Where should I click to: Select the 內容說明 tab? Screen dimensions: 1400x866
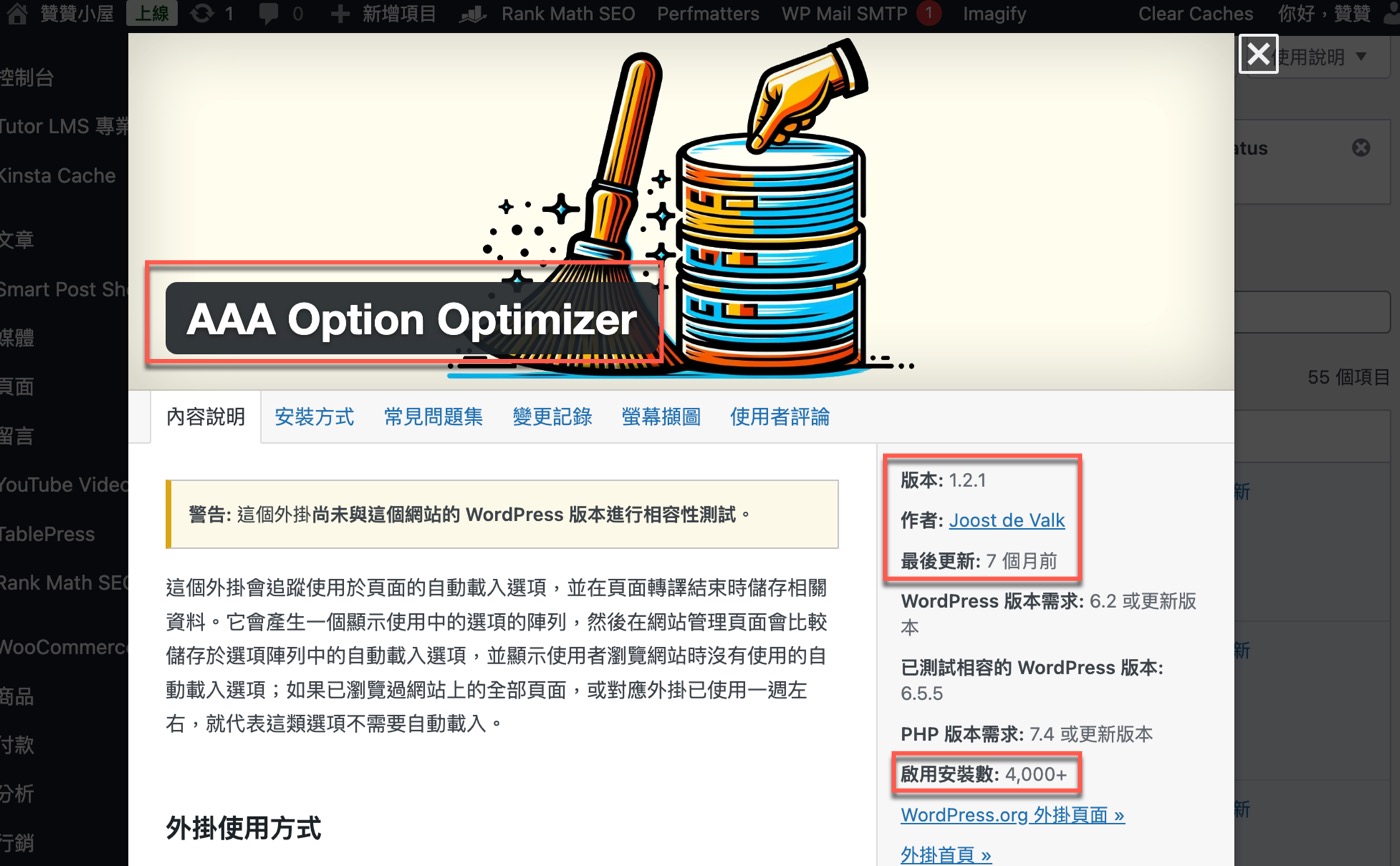pos(205,417)
